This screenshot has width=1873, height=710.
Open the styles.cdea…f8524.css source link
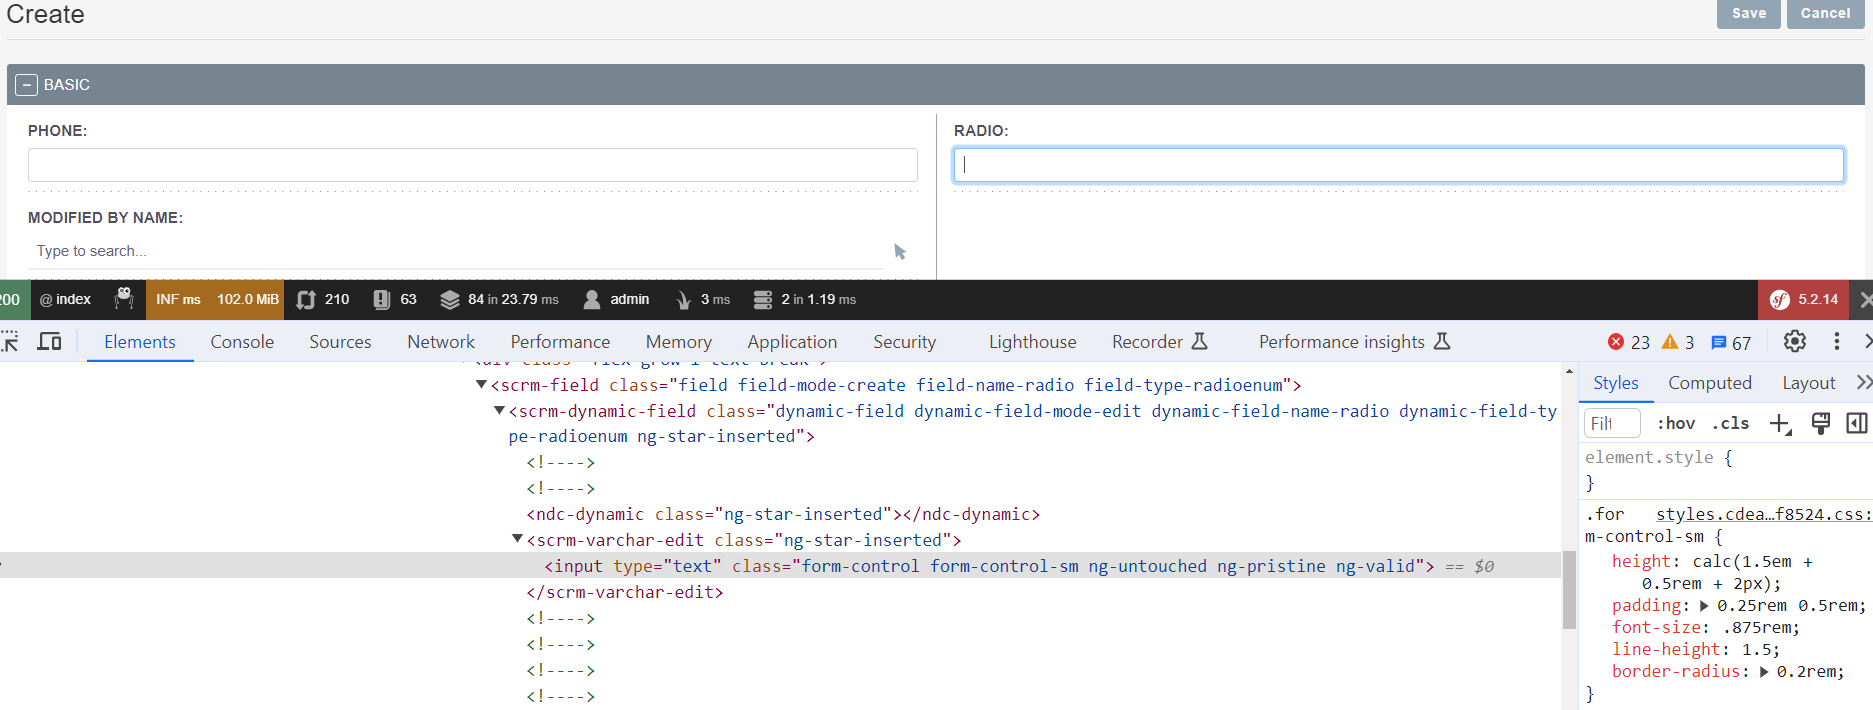point(1762,514)
